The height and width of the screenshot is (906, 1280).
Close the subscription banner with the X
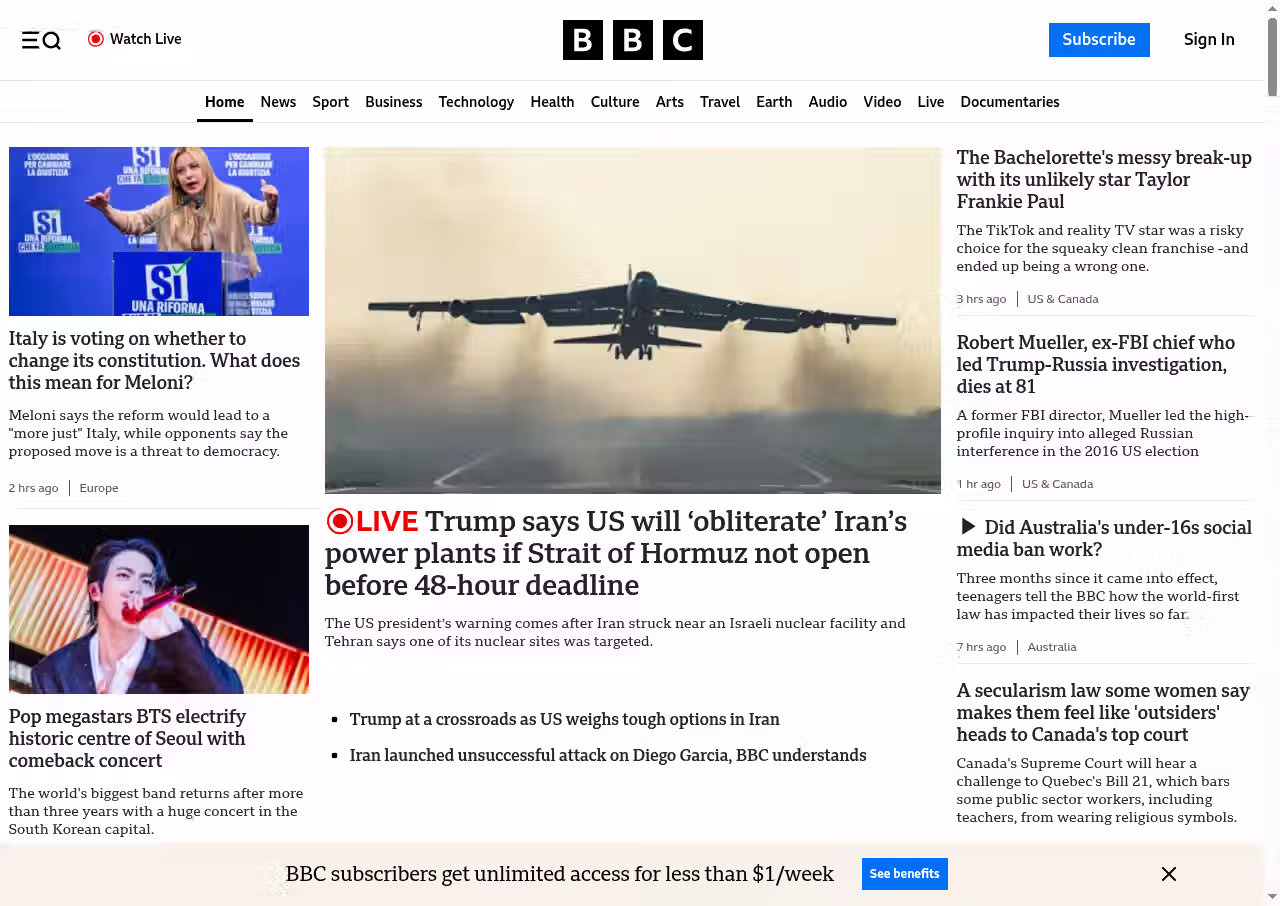point(1169,874)
